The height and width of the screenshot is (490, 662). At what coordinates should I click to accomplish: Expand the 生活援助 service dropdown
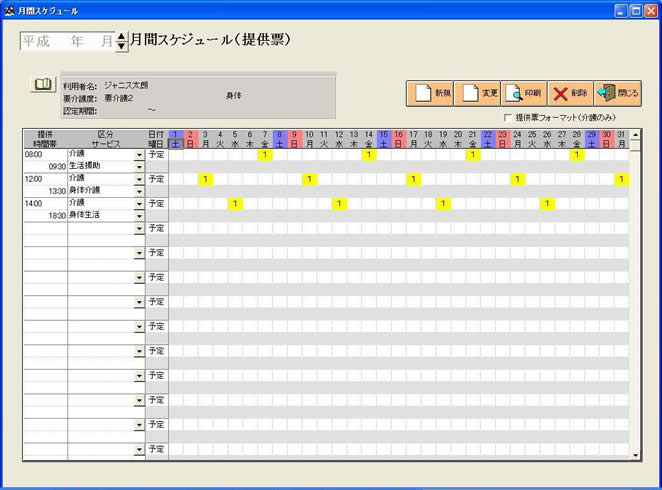139,166
